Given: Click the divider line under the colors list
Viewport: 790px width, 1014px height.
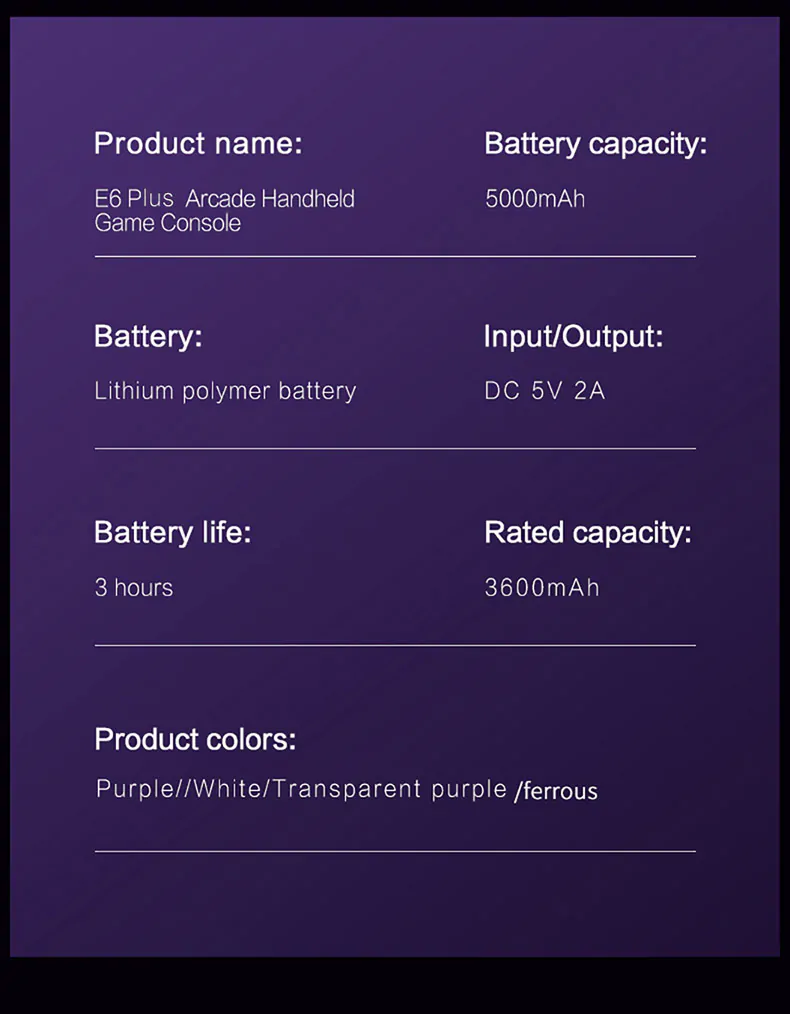Looking at the screenshot, I should point(395,852).
